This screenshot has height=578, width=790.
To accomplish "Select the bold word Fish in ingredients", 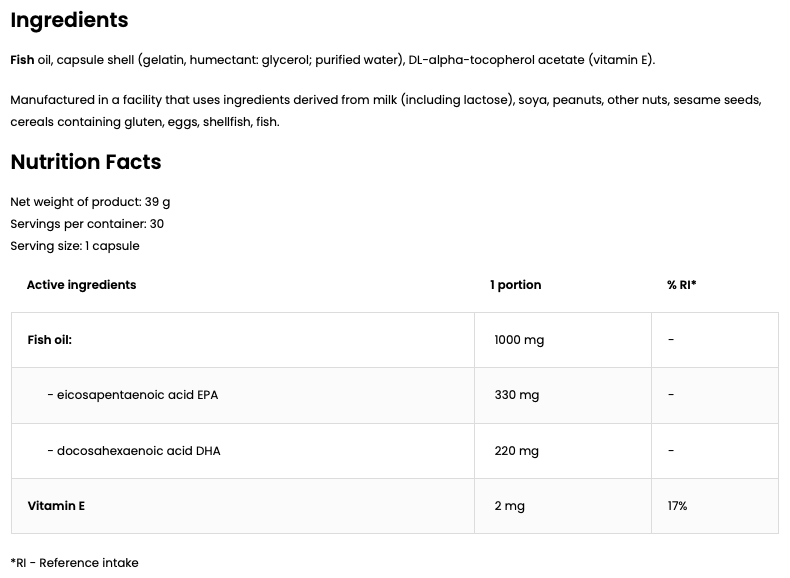I will coord(22,60).
